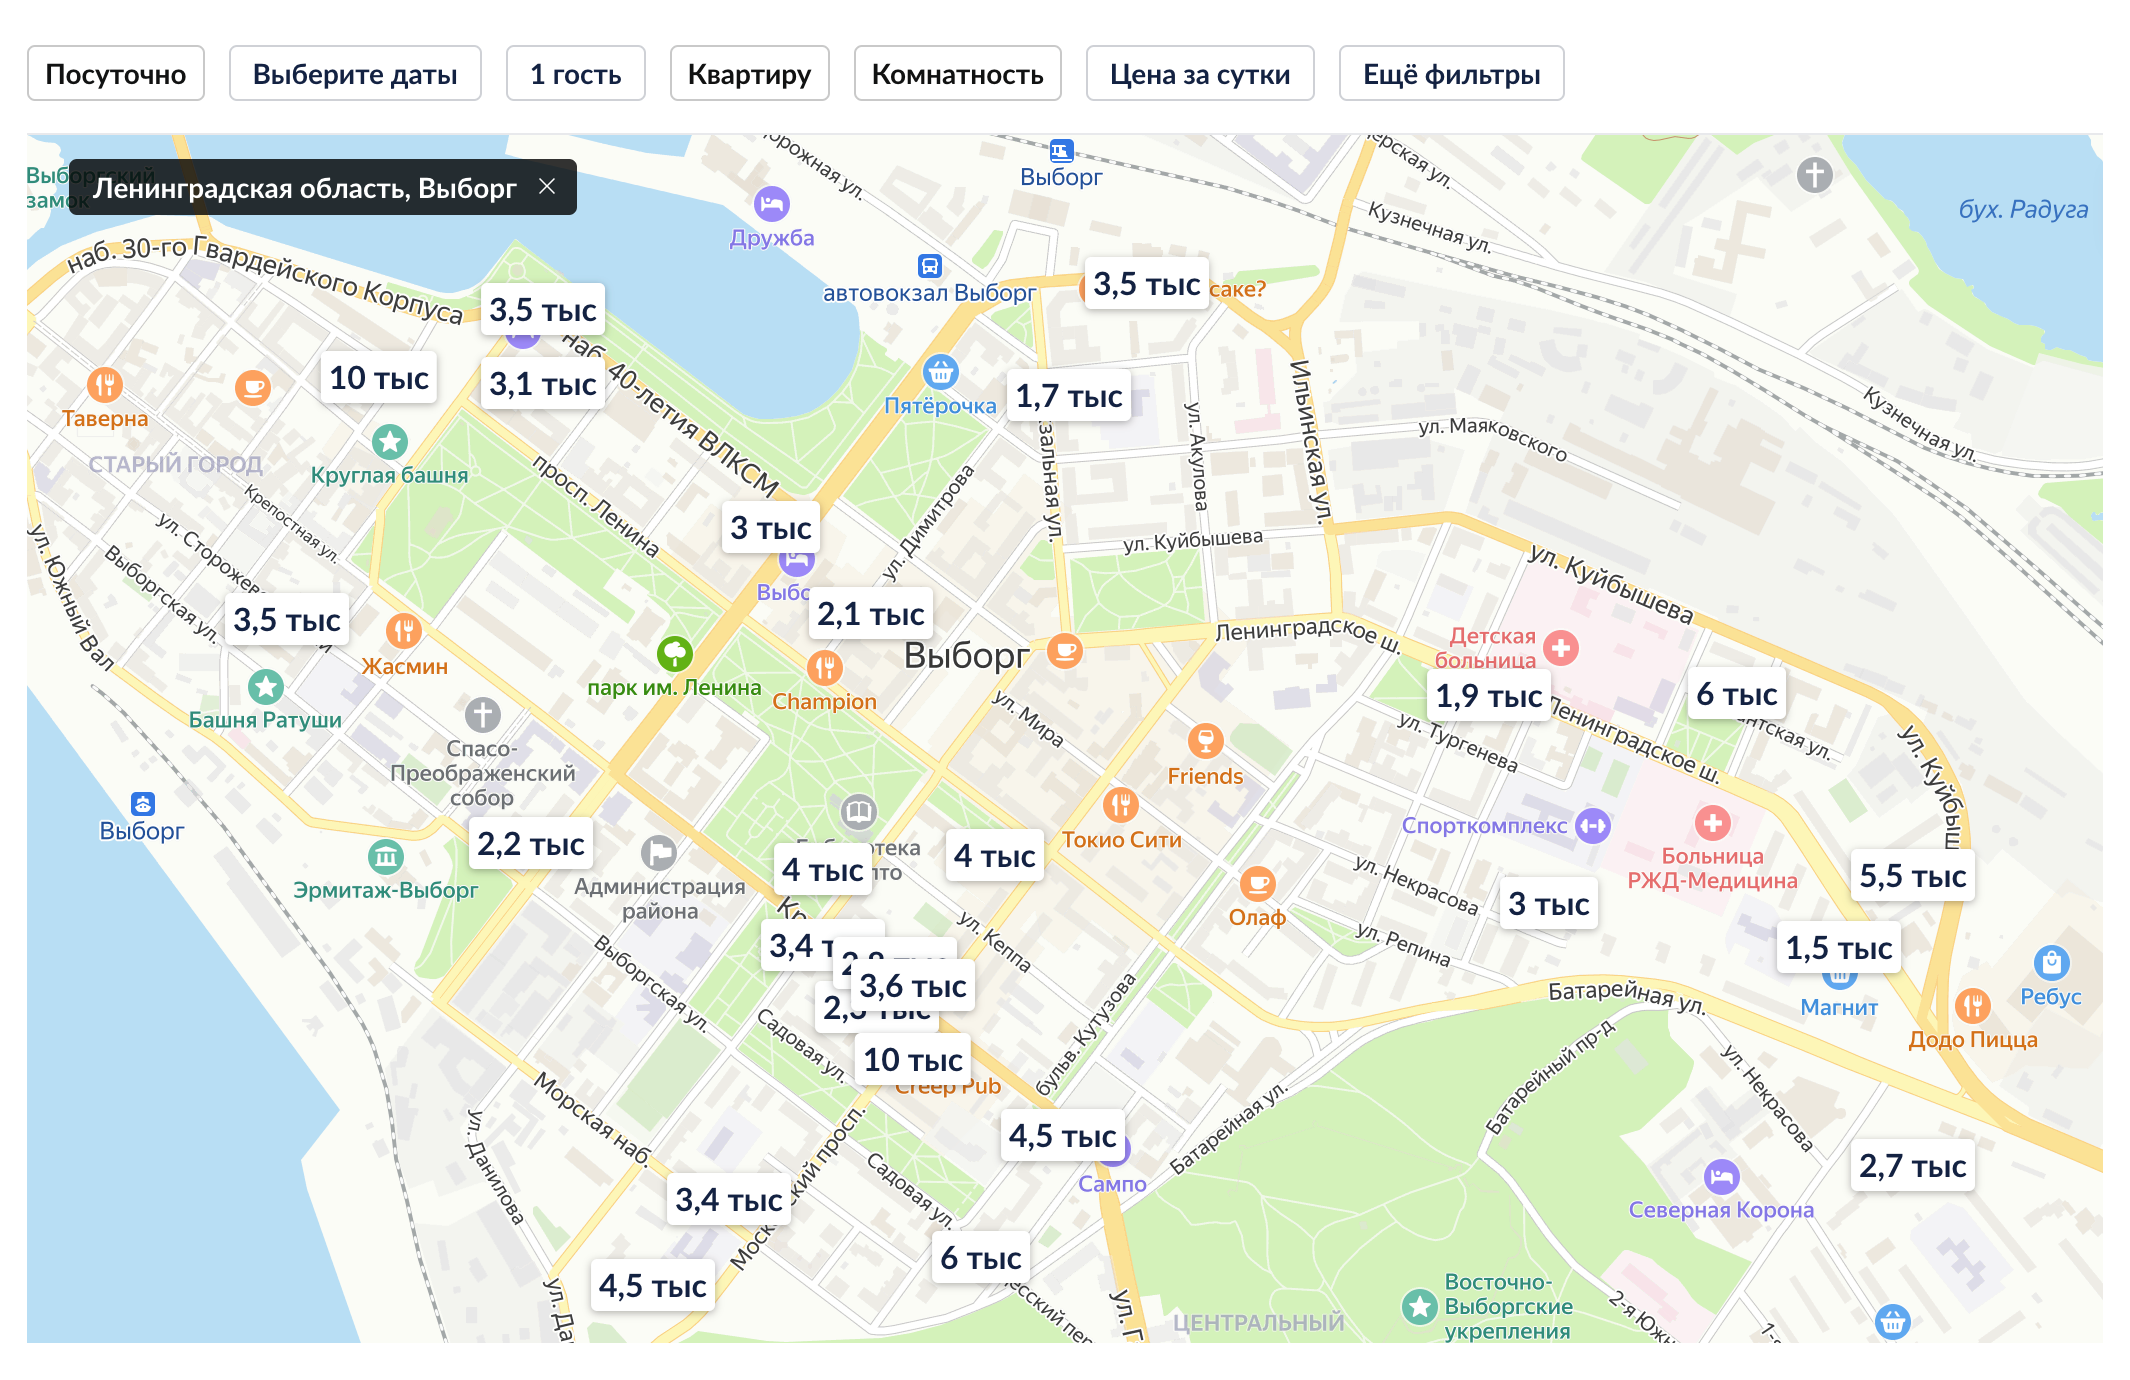This screenshot has height=1380, width=2130.
Task: Click the Додо Пицца restaurant icon
Action: click(1973, 1005)
